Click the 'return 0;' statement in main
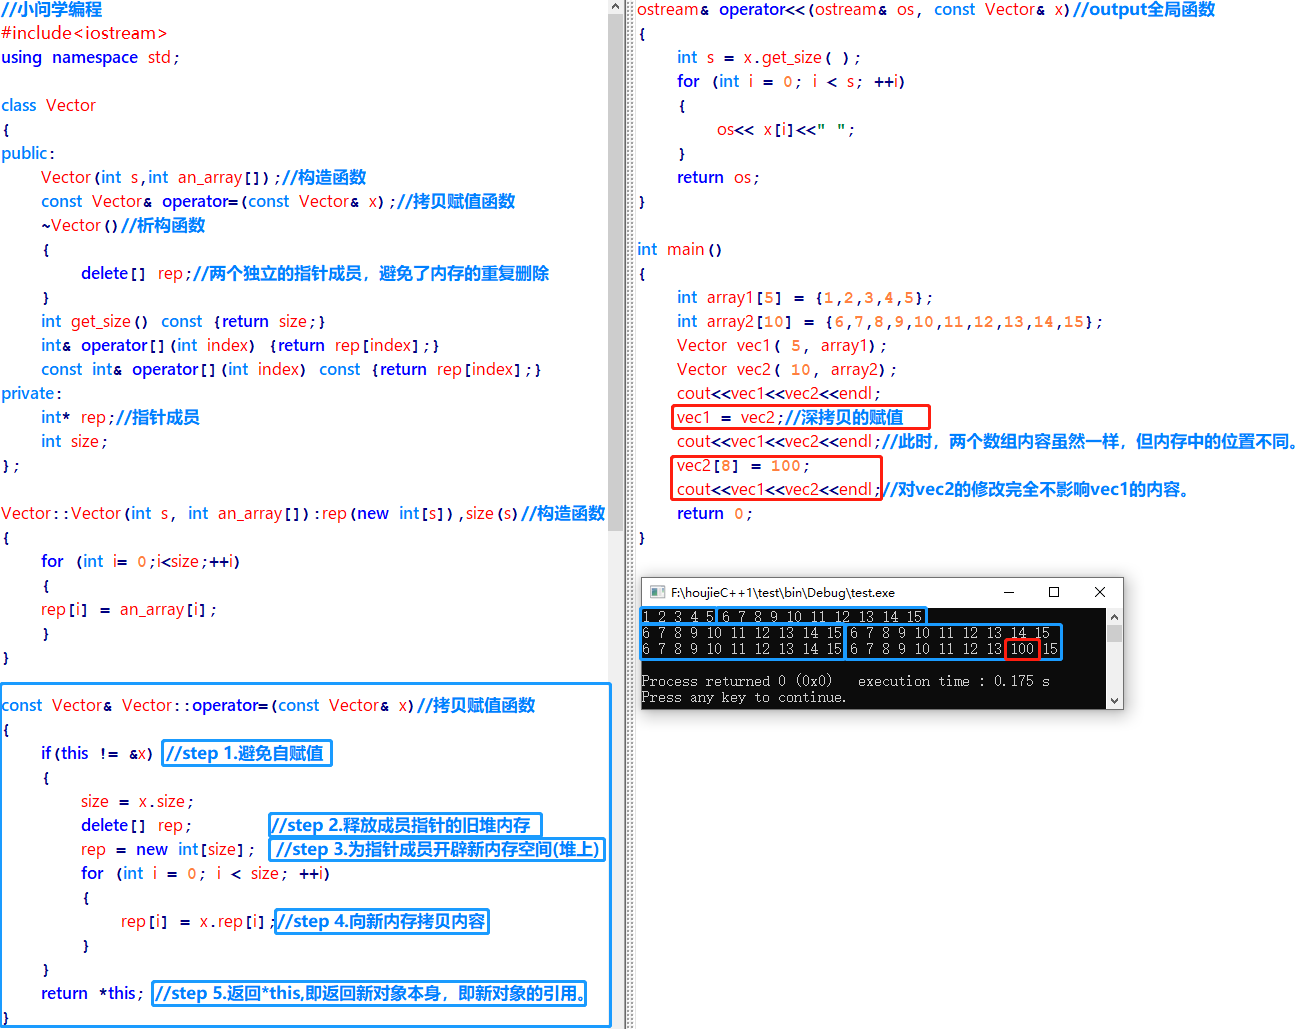The width and height of the screenshot is (1299, 1029). (714, 513)
